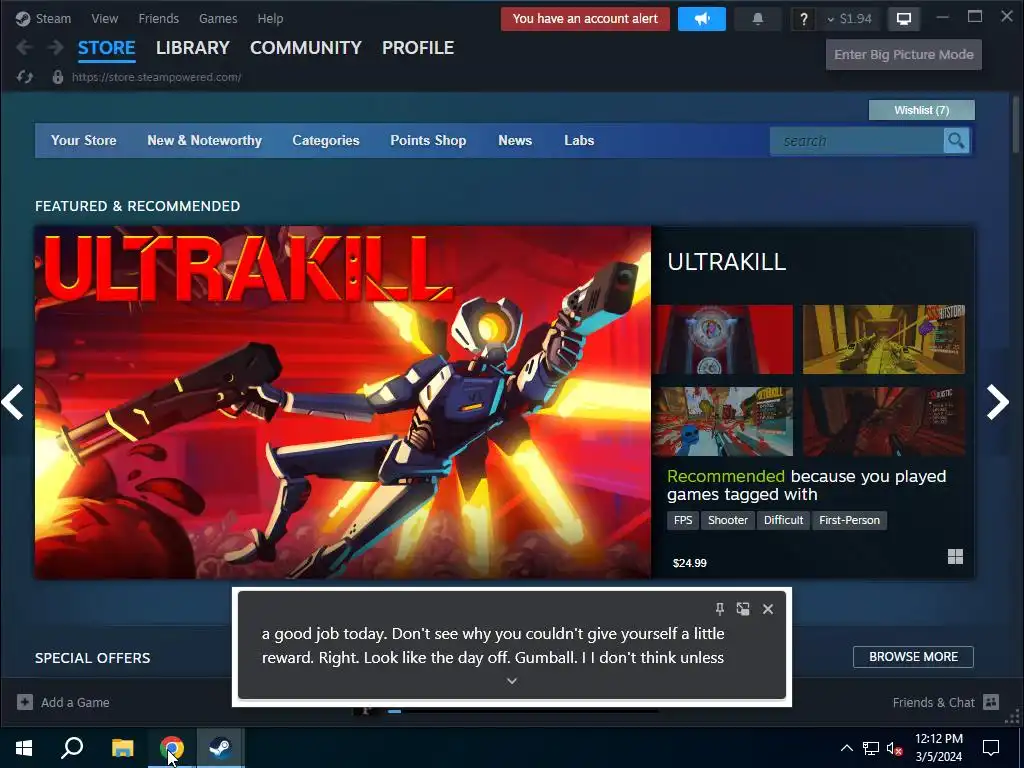Click the Steam taskbar icon

point(220,748)
